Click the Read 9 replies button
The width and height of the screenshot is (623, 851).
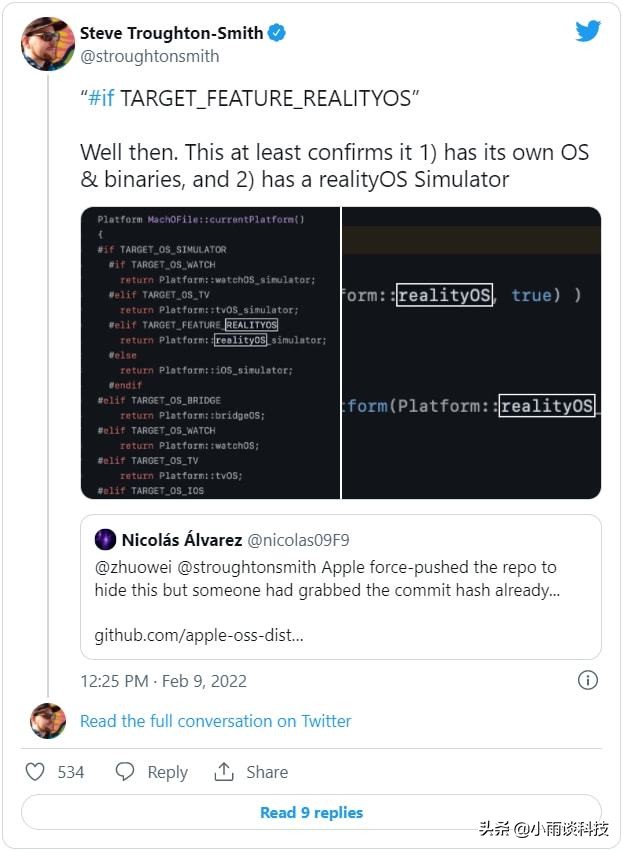tap(311, 812)
